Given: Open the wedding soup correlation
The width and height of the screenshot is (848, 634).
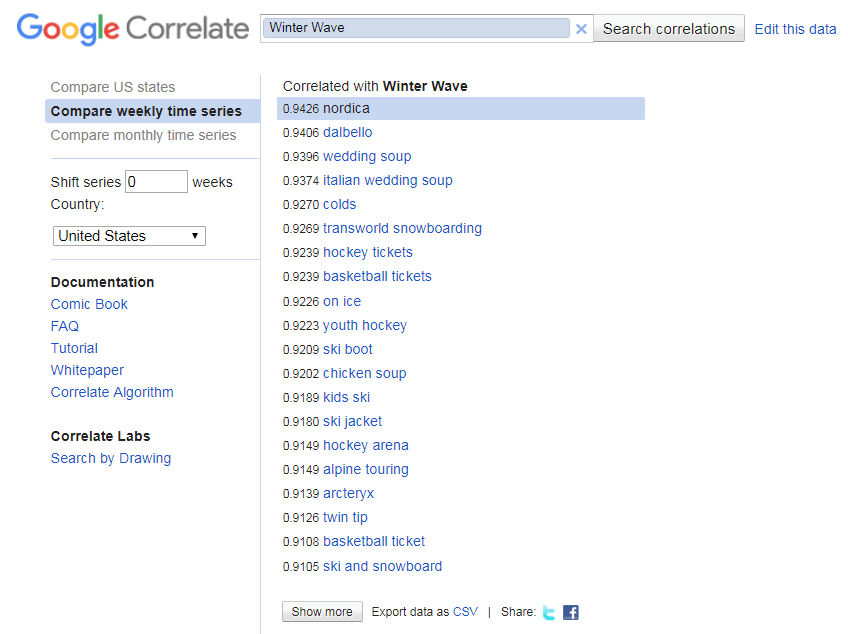Looking at the screenshot, I should point(367,156).
